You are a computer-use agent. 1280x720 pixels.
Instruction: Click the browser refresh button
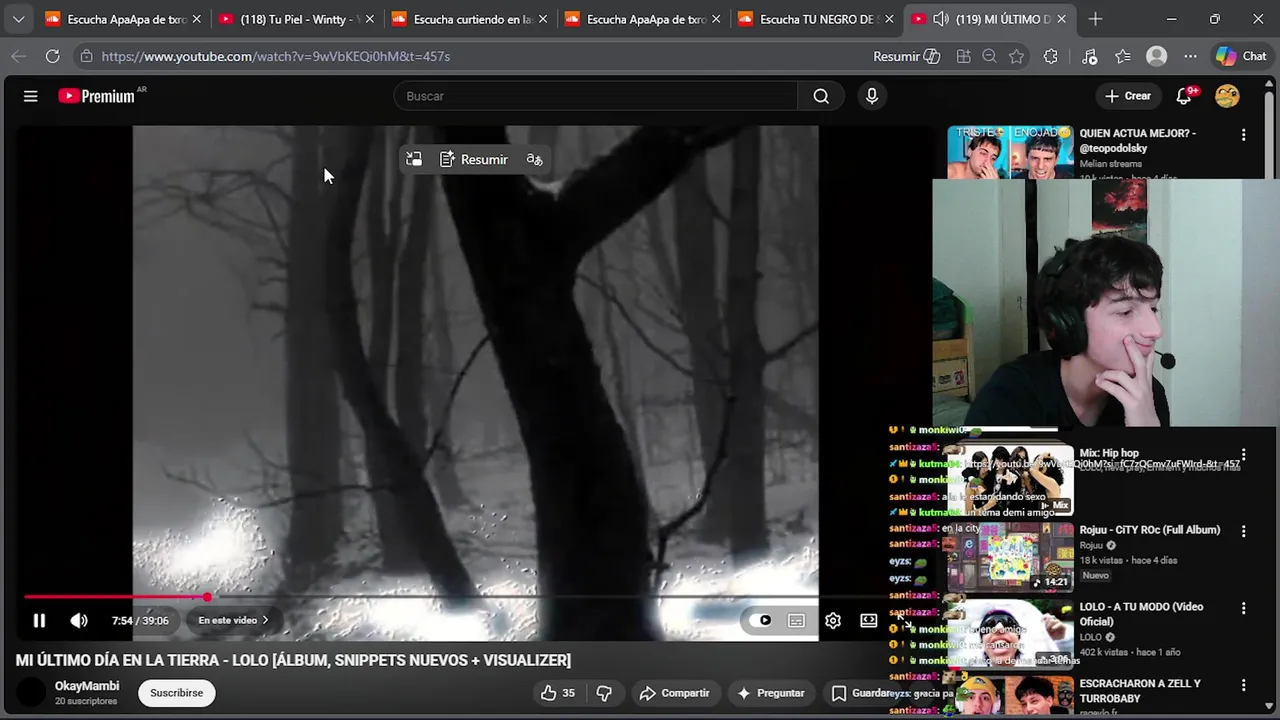tap(52, 57)
